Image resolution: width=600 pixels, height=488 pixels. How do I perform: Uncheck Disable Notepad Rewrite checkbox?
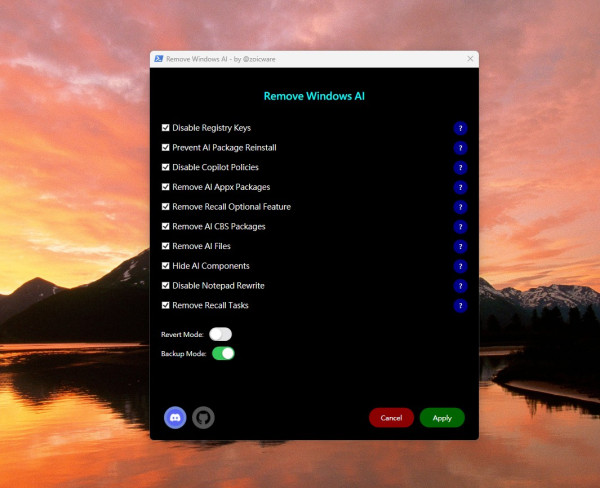pyautogui.click(x=165, y=285)
